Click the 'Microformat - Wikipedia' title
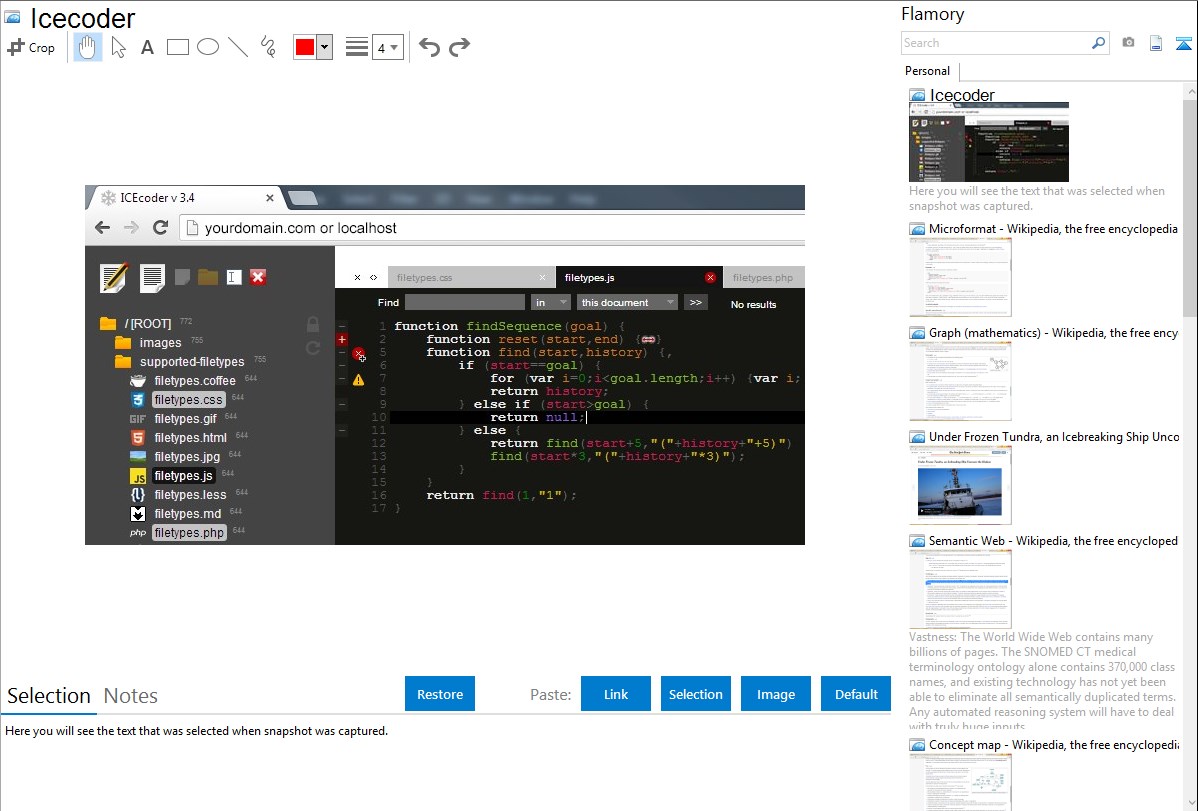Viewport: 1198px width, 811px height. (1053, 229)
